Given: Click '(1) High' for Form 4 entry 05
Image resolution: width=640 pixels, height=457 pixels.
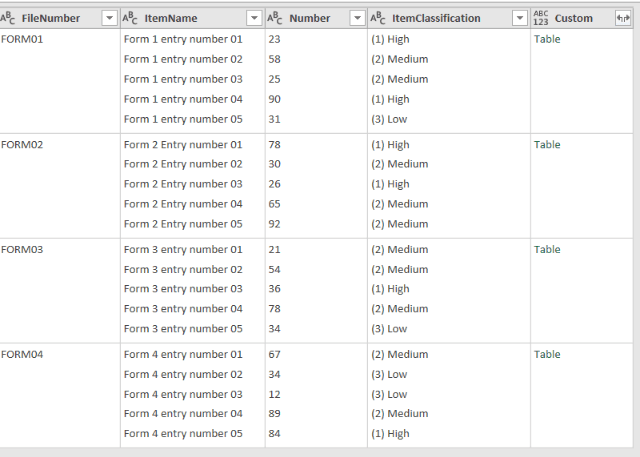Looking at the screenshot, I should point(390,434).
